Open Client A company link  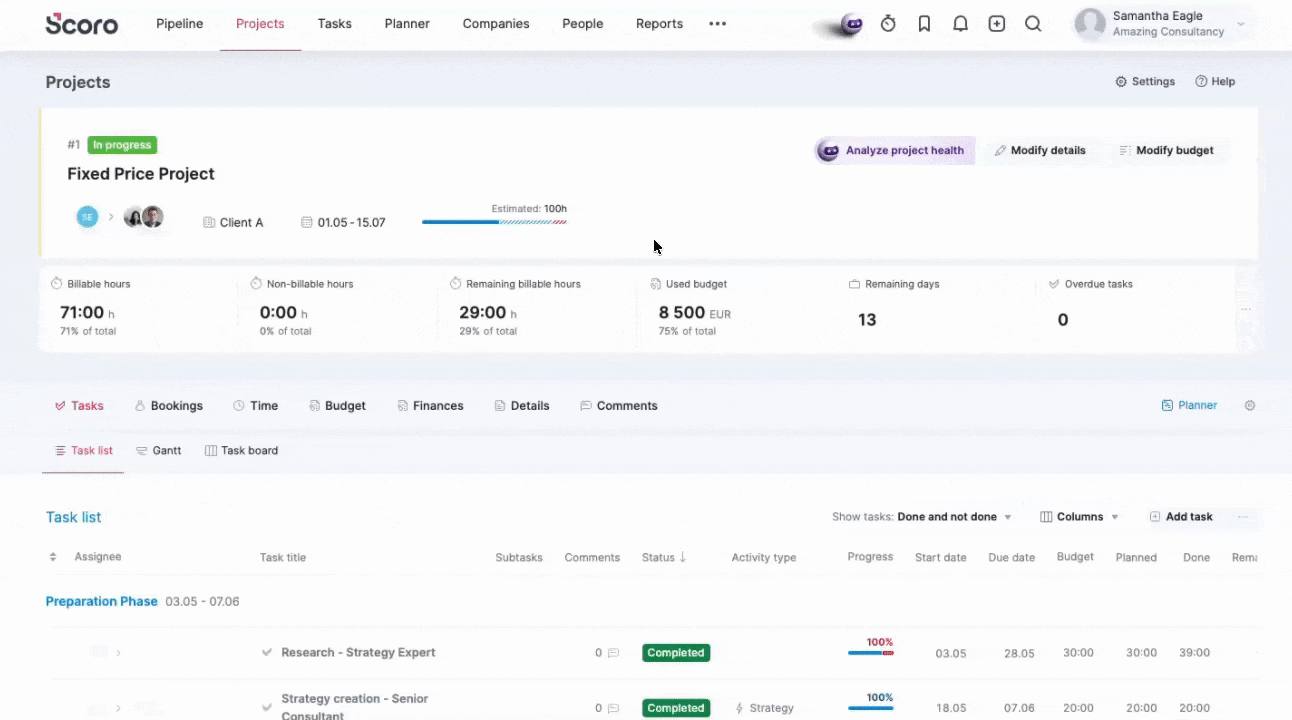(x=233, y=222)
